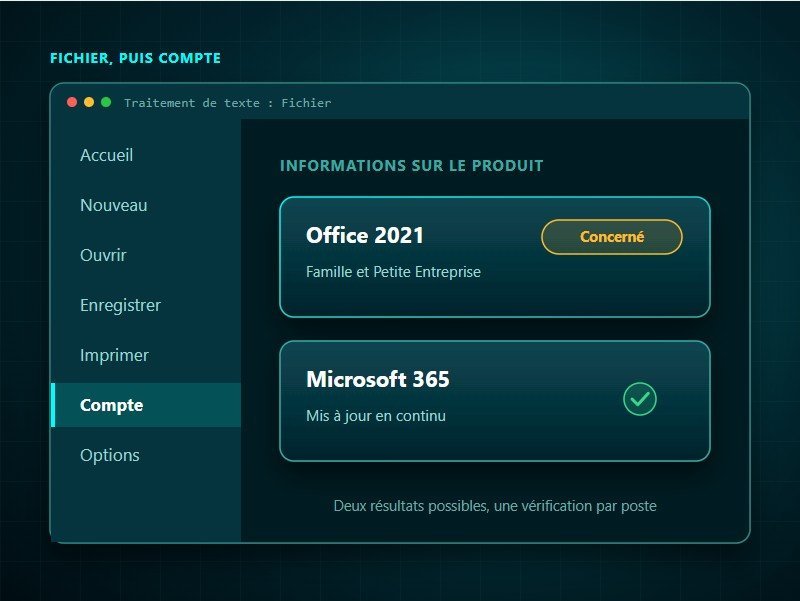Click Enregistrer in the sidebar
The image size is (800, 601).
(x=146, y=305)
